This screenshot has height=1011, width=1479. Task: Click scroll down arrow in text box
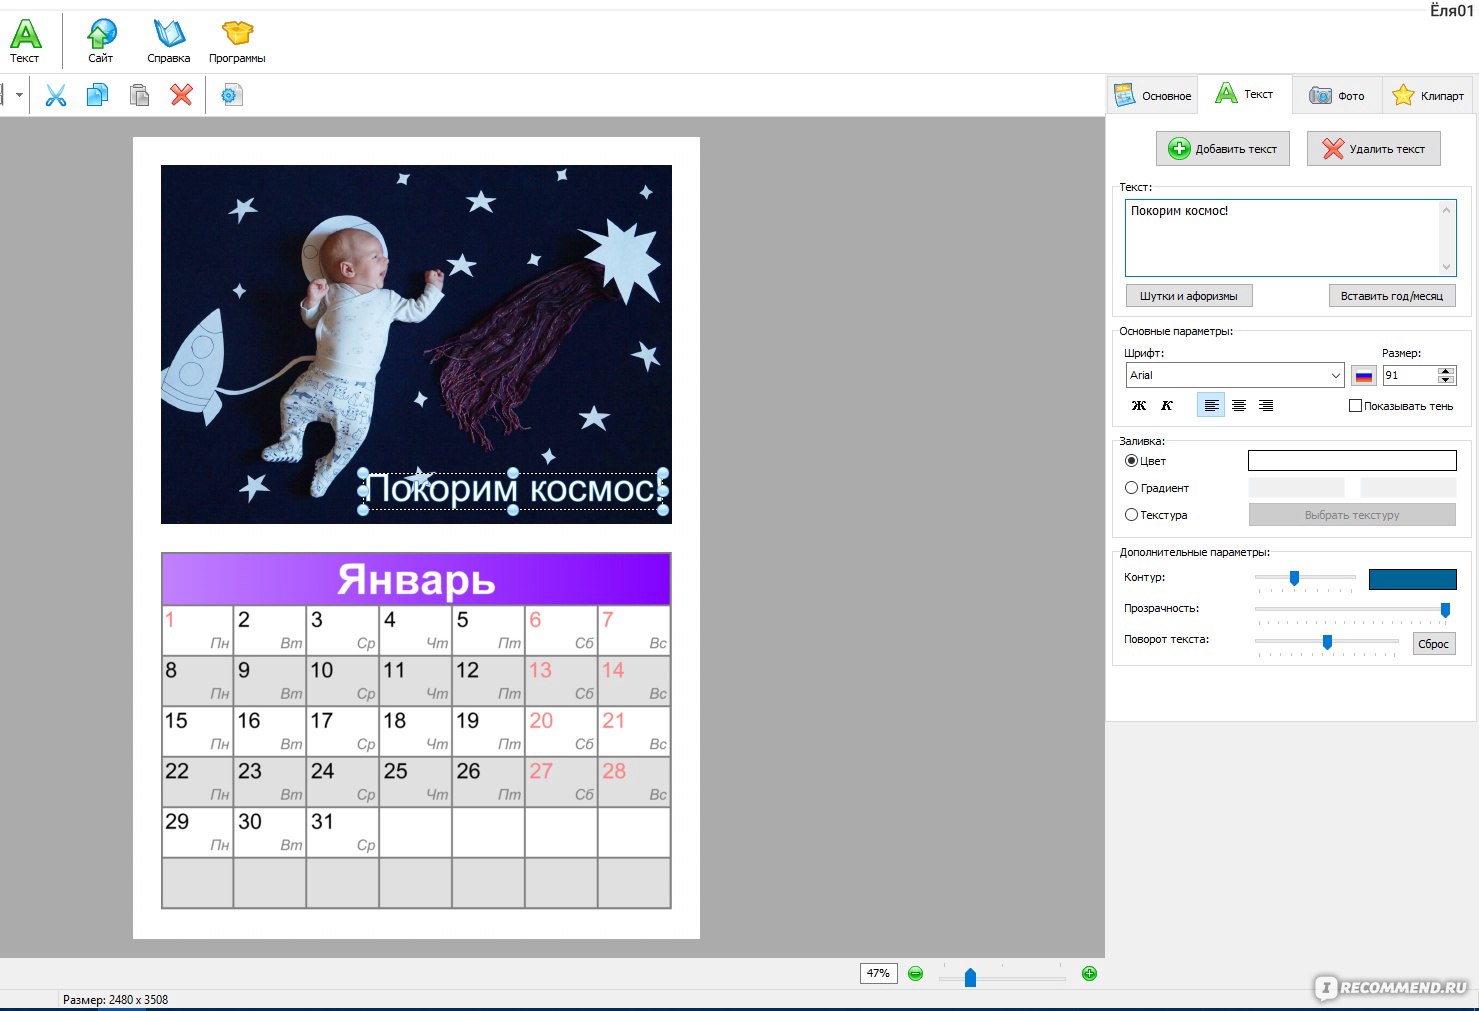1446,267
